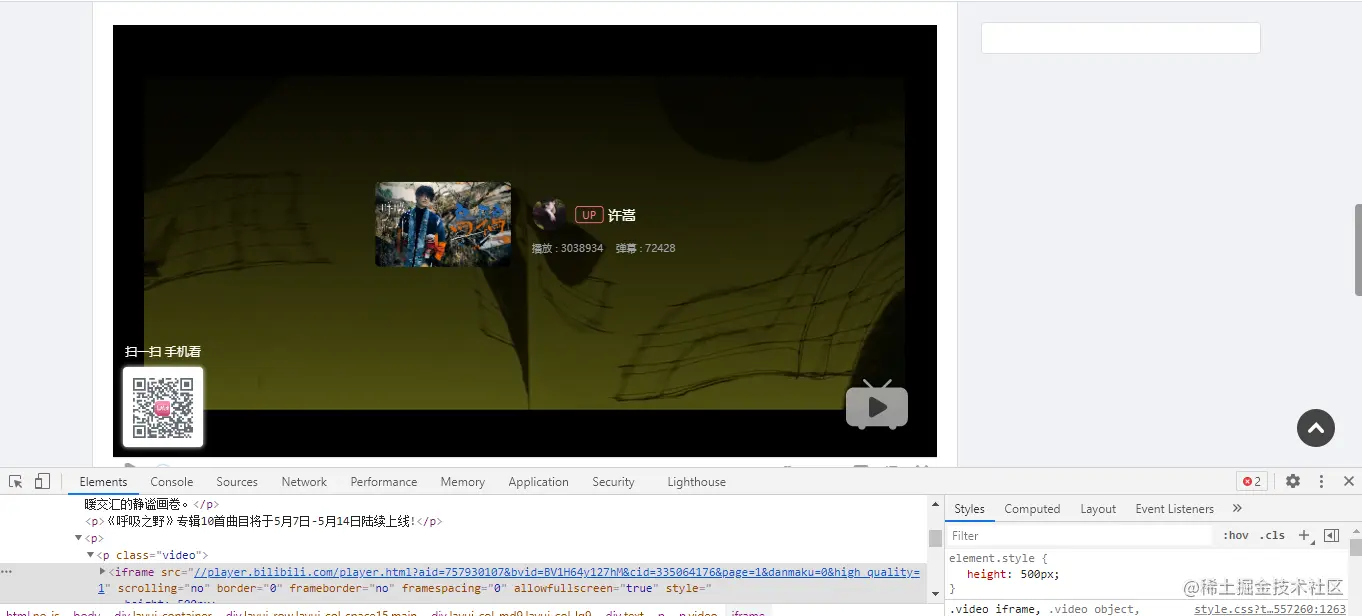Open the DevTools three-dot menu
This screenshot has height=616, width=1362.
point(1321,481)
